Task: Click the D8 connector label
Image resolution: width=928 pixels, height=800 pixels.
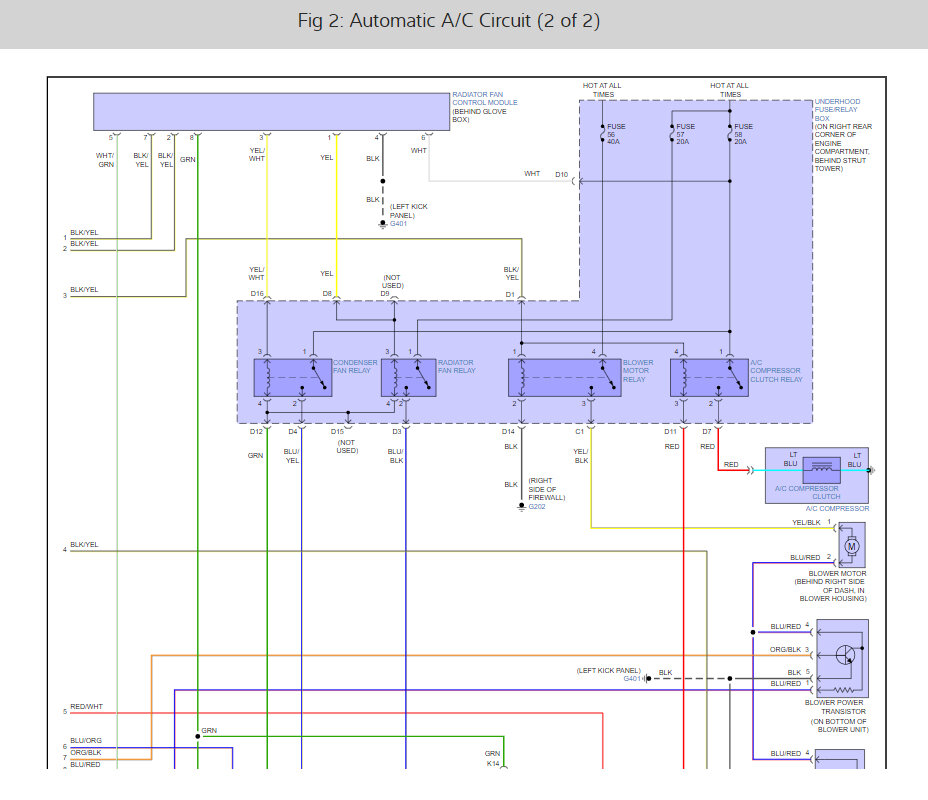Action: pos(327,293)
